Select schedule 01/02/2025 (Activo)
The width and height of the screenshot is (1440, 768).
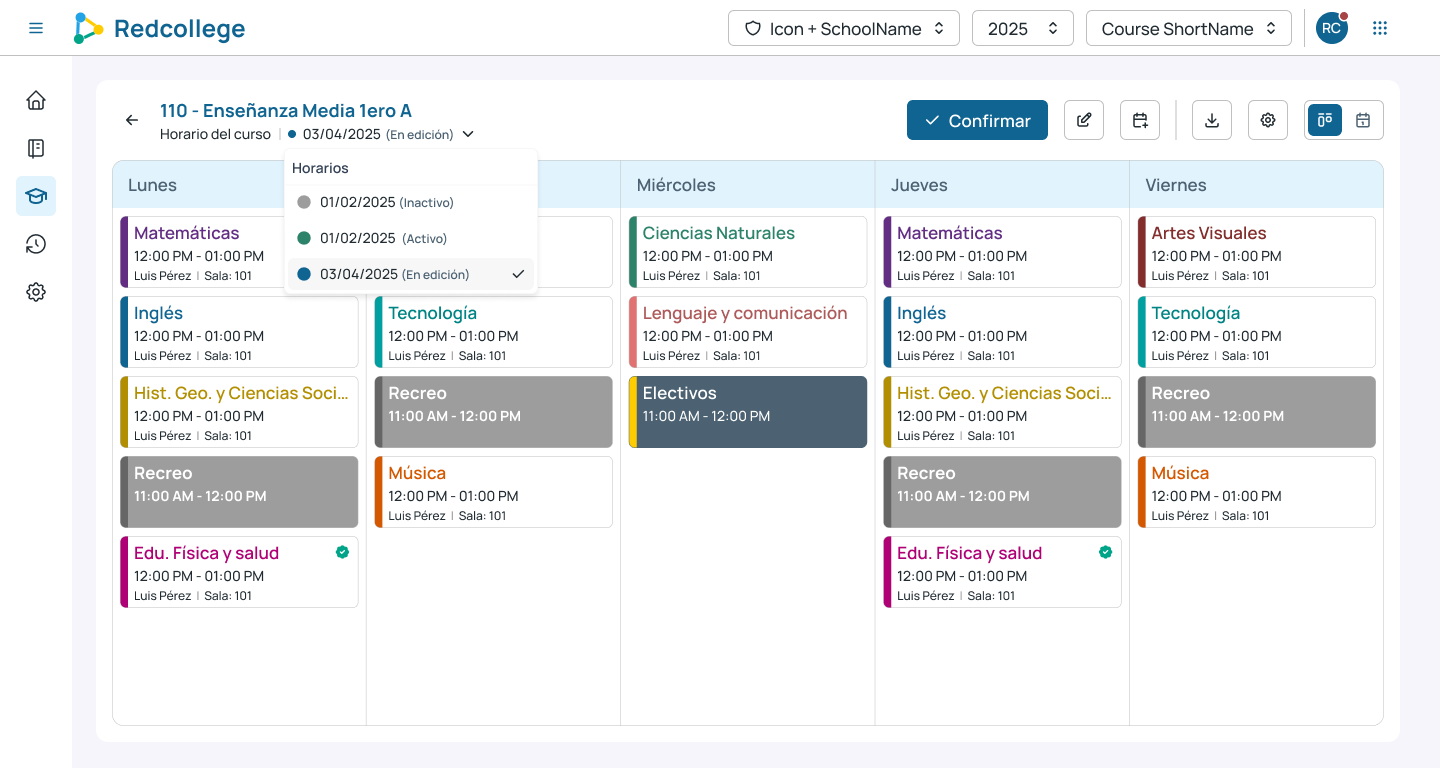(411, 238)
